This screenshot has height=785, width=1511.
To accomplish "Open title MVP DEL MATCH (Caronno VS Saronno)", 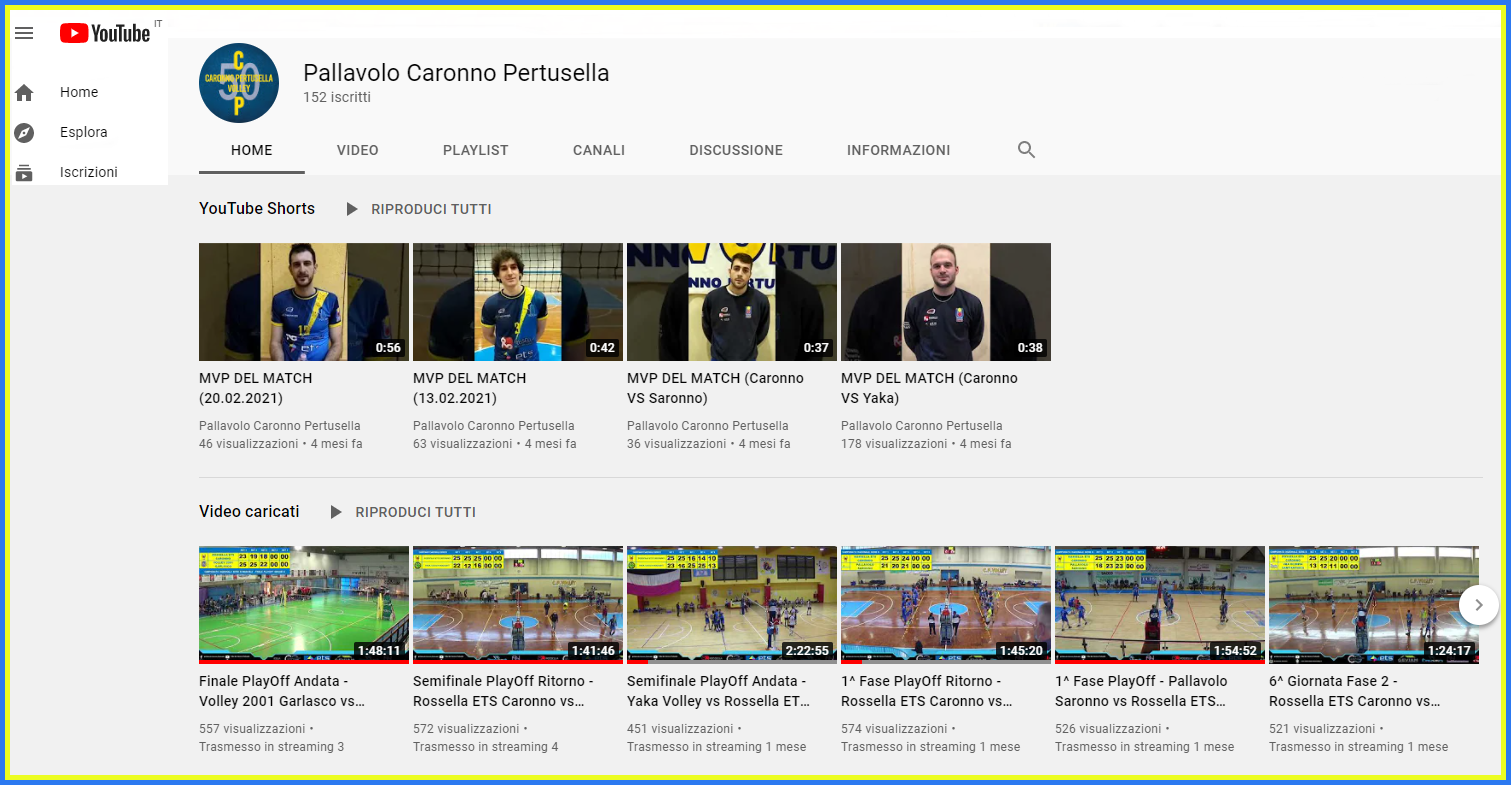I will pos(715,388).
